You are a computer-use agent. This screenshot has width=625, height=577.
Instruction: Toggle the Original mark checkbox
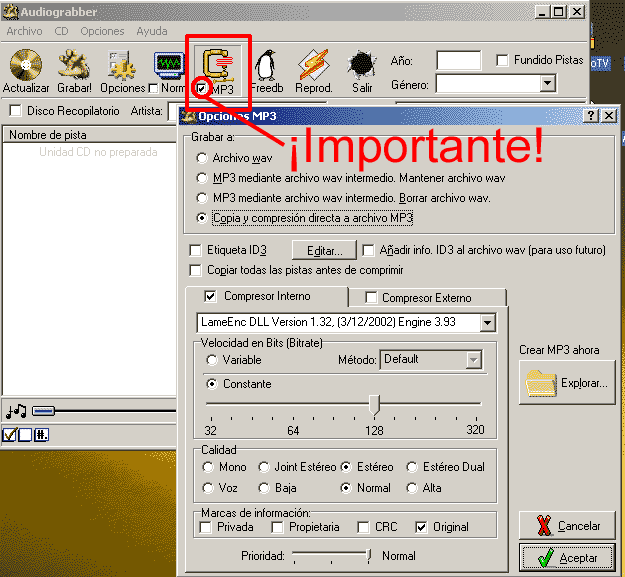click(421, 527)
